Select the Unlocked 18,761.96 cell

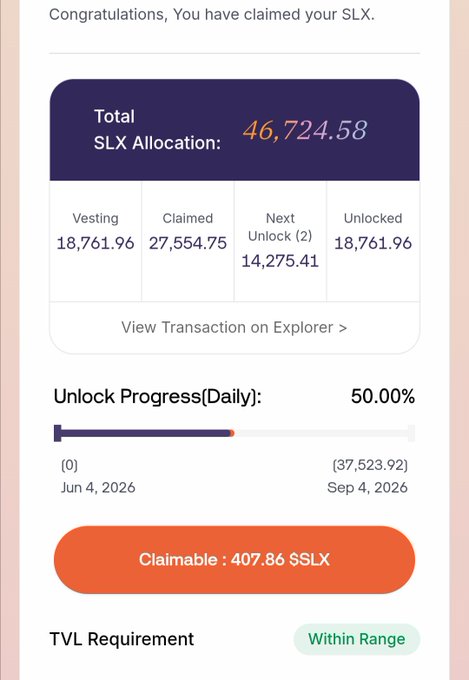click(x=373, y=241)
